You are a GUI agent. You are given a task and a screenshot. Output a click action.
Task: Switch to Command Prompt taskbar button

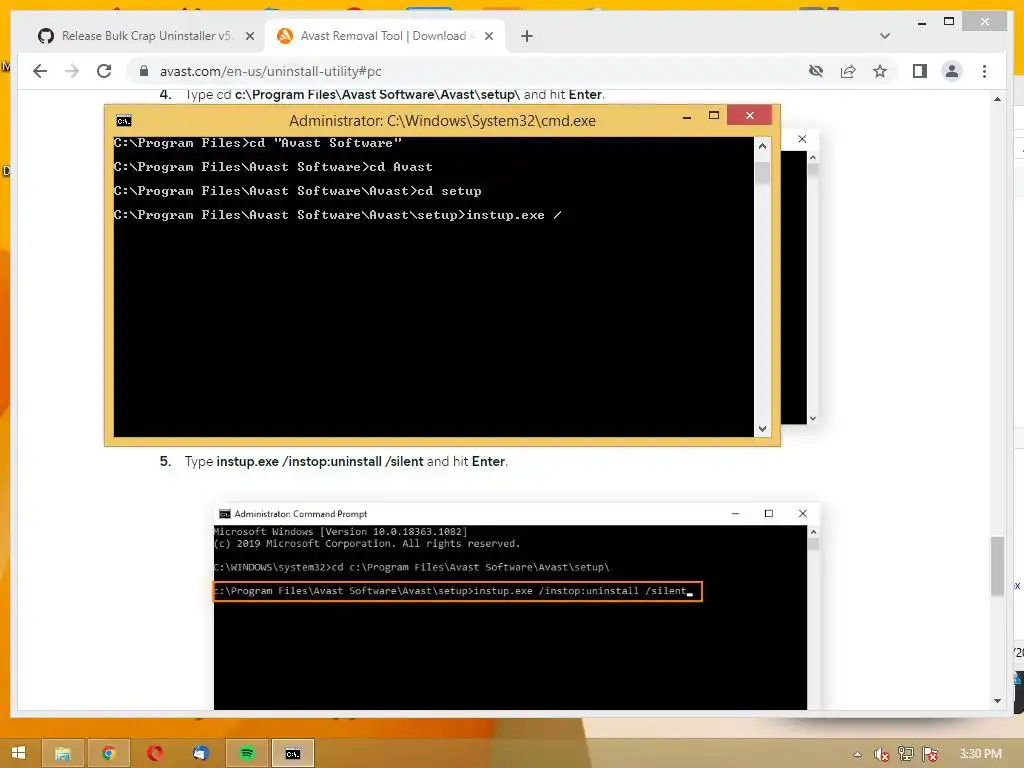coord(293,754)
